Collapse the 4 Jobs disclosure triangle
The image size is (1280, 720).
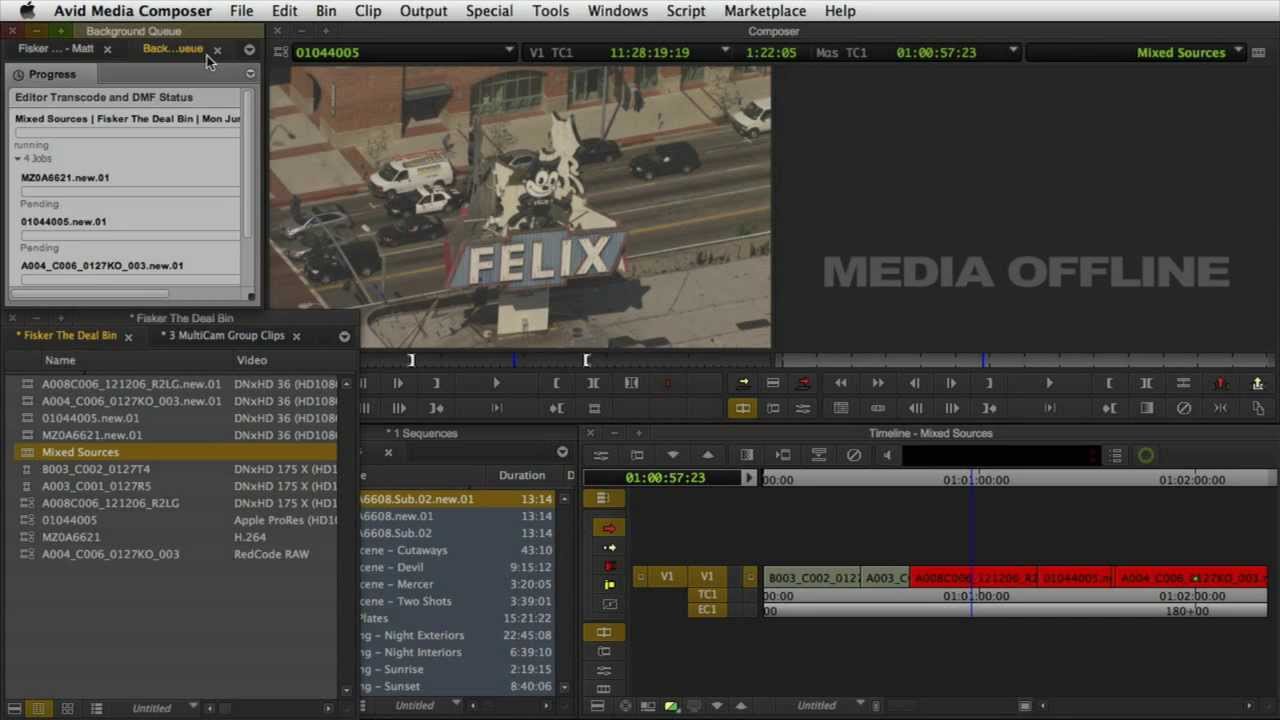pyautogui.click(x=18, y=159)
